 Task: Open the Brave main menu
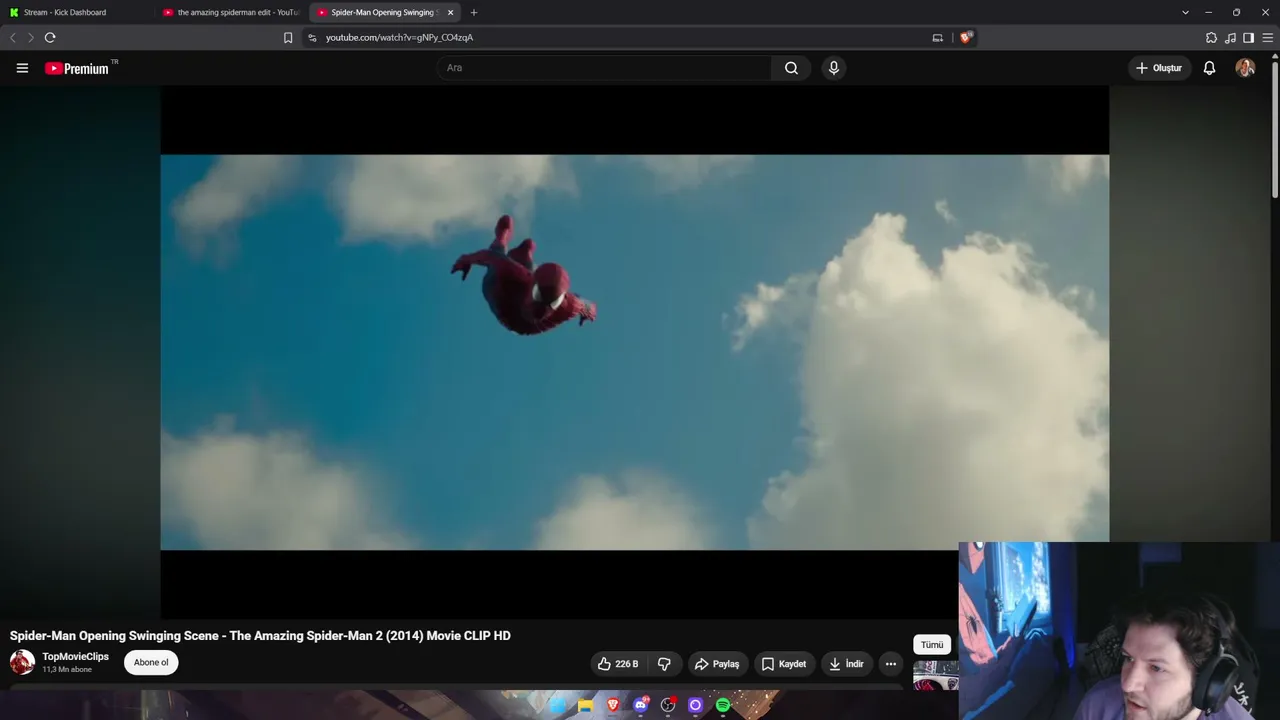pos(1268,38)
